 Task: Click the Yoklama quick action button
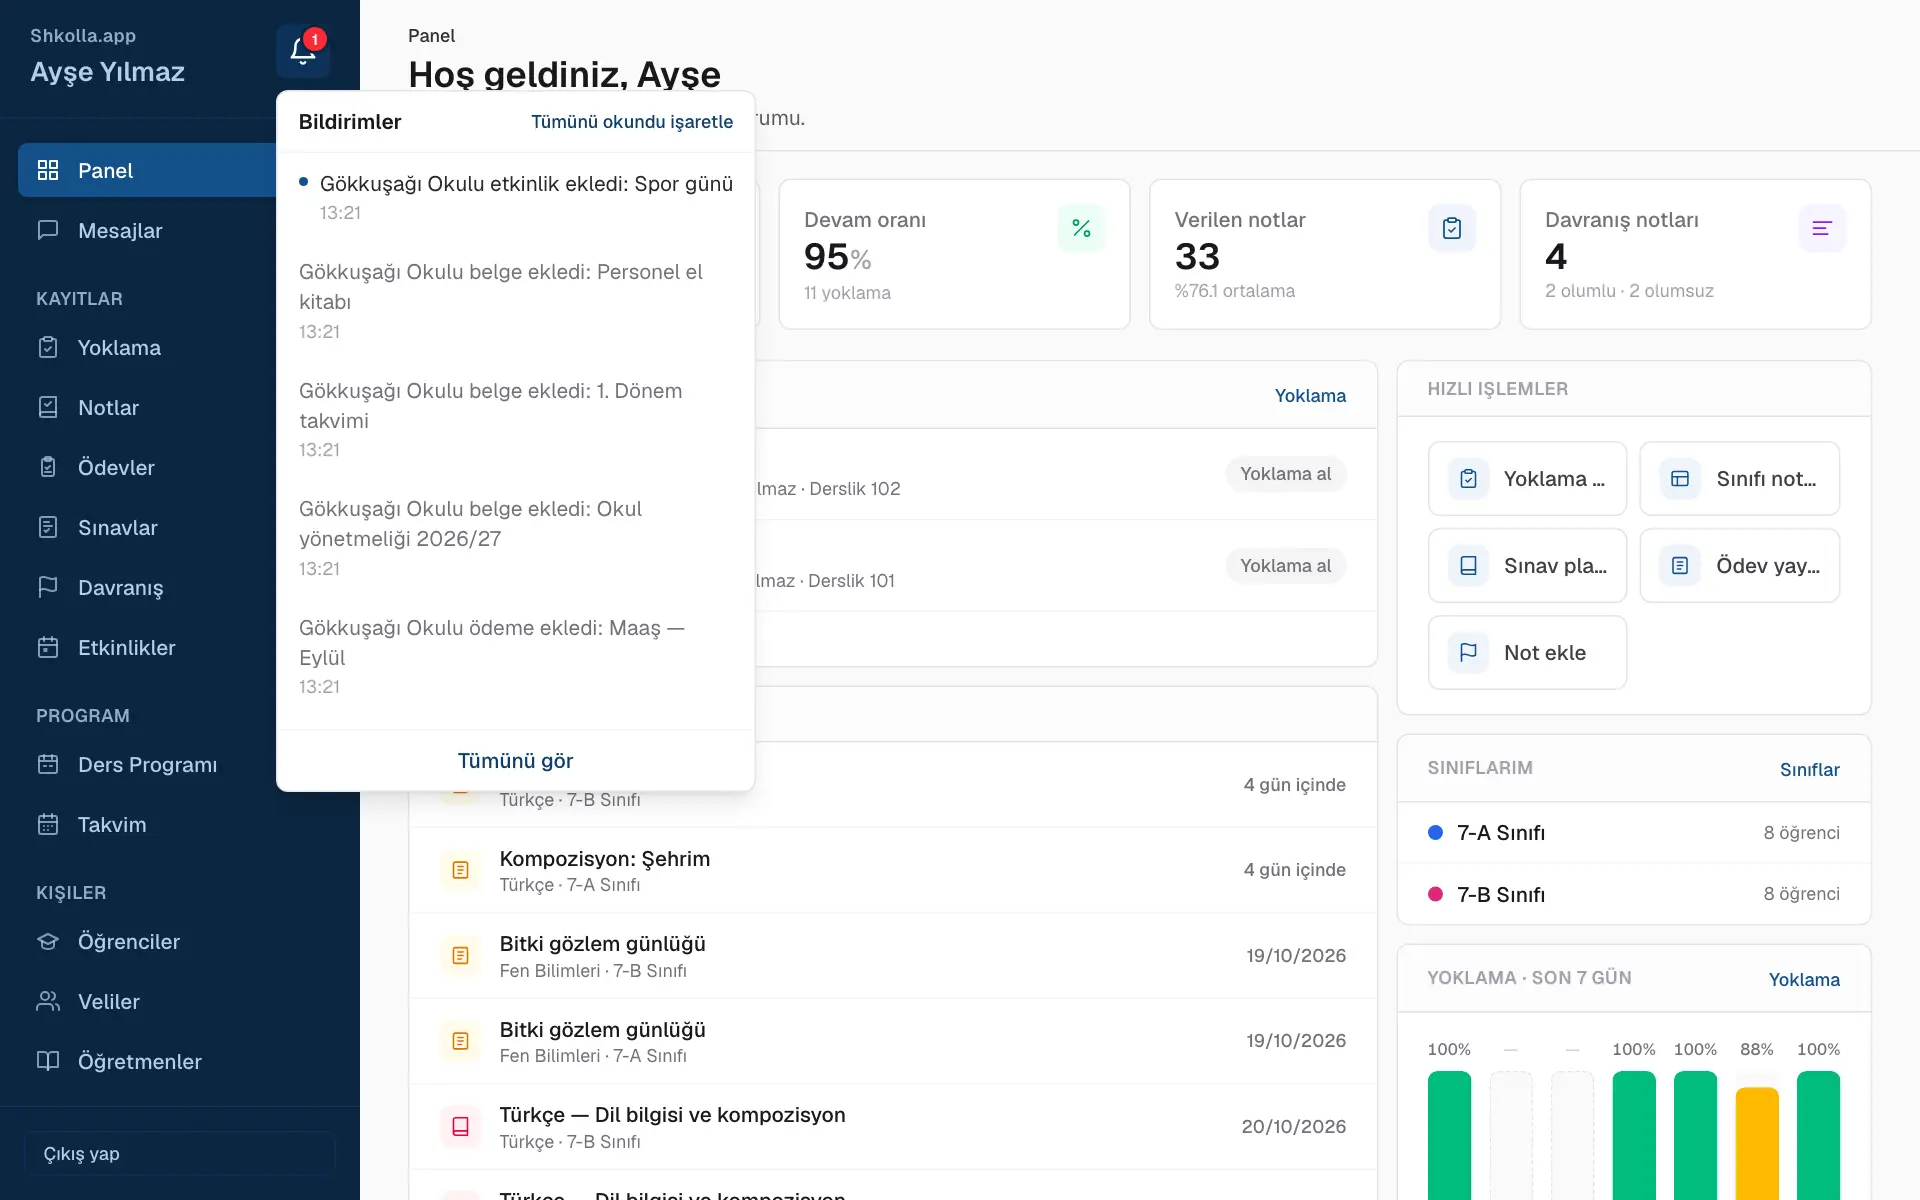pyautogui.click(x=1527, y=479)
